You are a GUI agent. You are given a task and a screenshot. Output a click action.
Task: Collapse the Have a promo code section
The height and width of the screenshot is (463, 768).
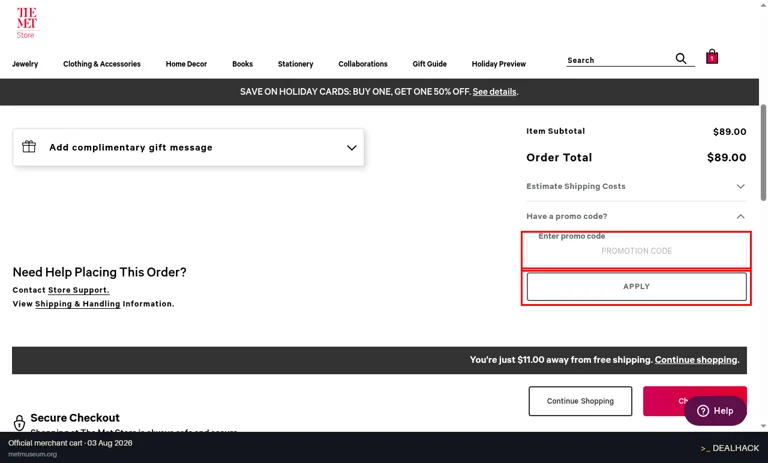point(636,216)
